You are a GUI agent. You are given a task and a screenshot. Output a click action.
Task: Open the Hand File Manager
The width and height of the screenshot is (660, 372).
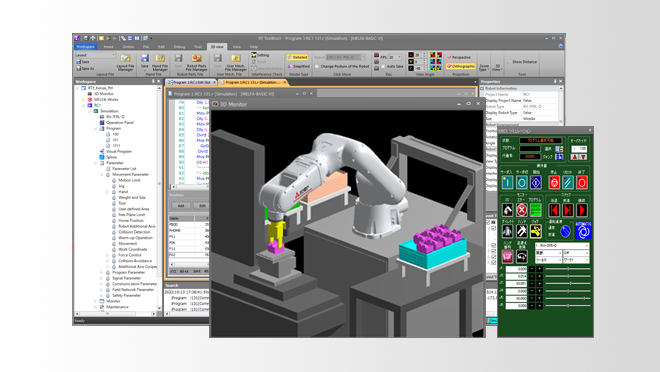(160, 62)
